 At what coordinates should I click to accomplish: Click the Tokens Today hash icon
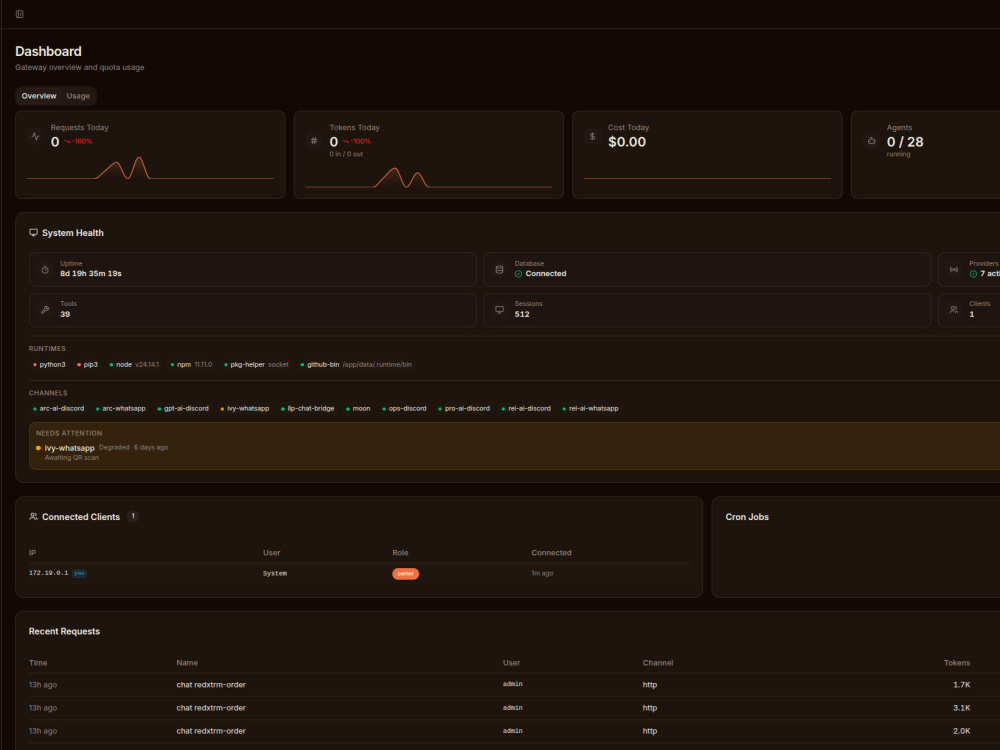(314, 141)
